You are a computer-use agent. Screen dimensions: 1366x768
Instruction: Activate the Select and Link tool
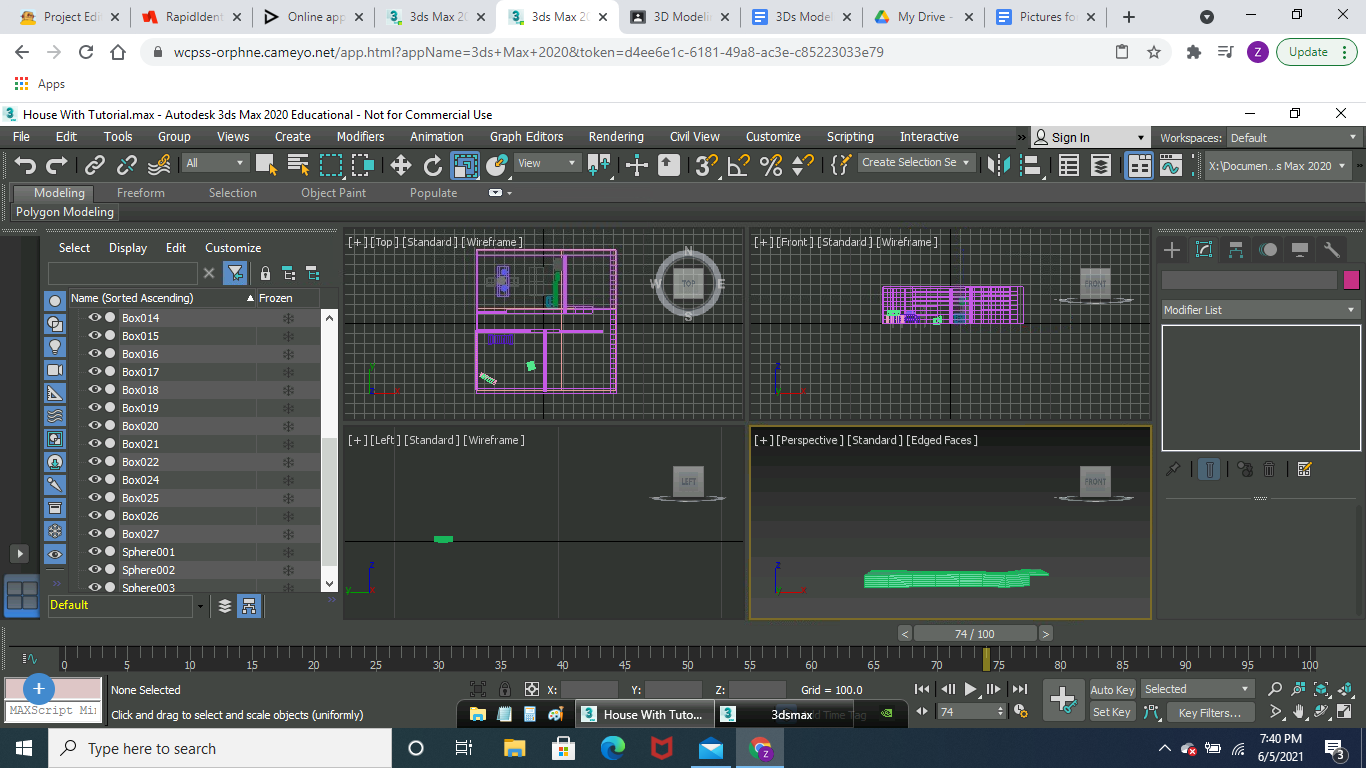(x=95, y=165)
